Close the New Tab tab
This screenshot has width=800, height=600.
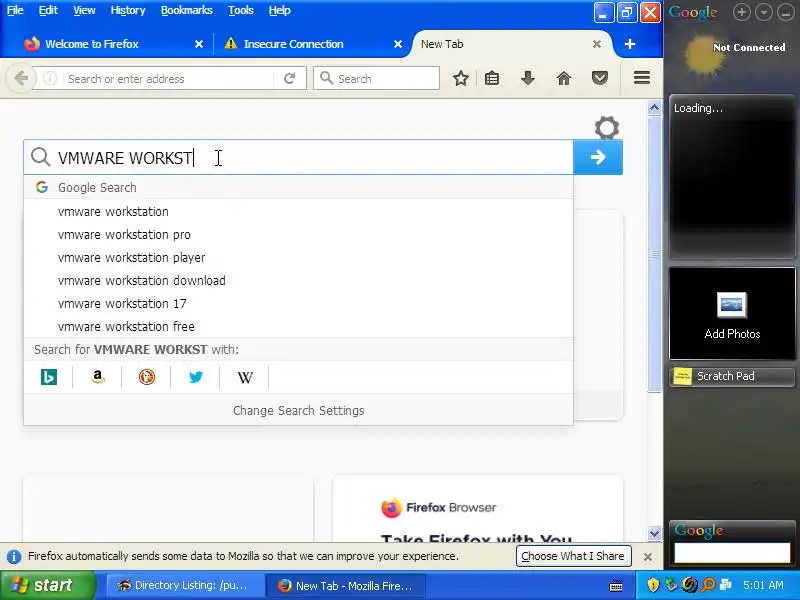(596, 44)
